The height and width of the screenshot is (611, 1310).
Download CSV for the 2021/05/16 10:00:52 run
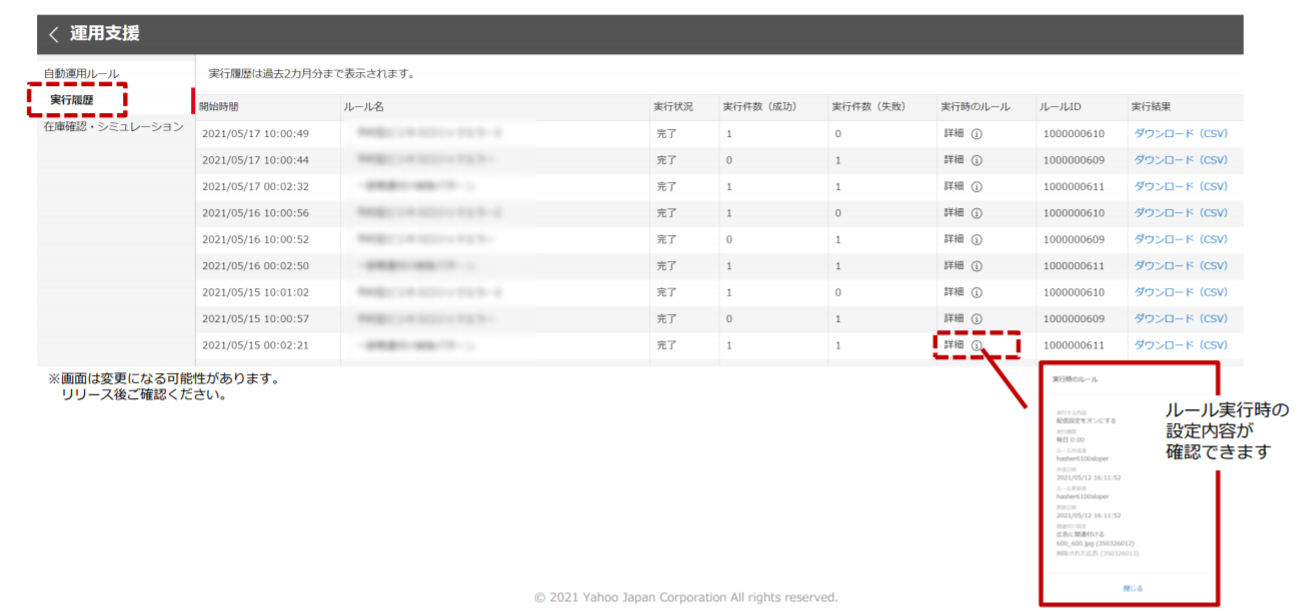1179,240
